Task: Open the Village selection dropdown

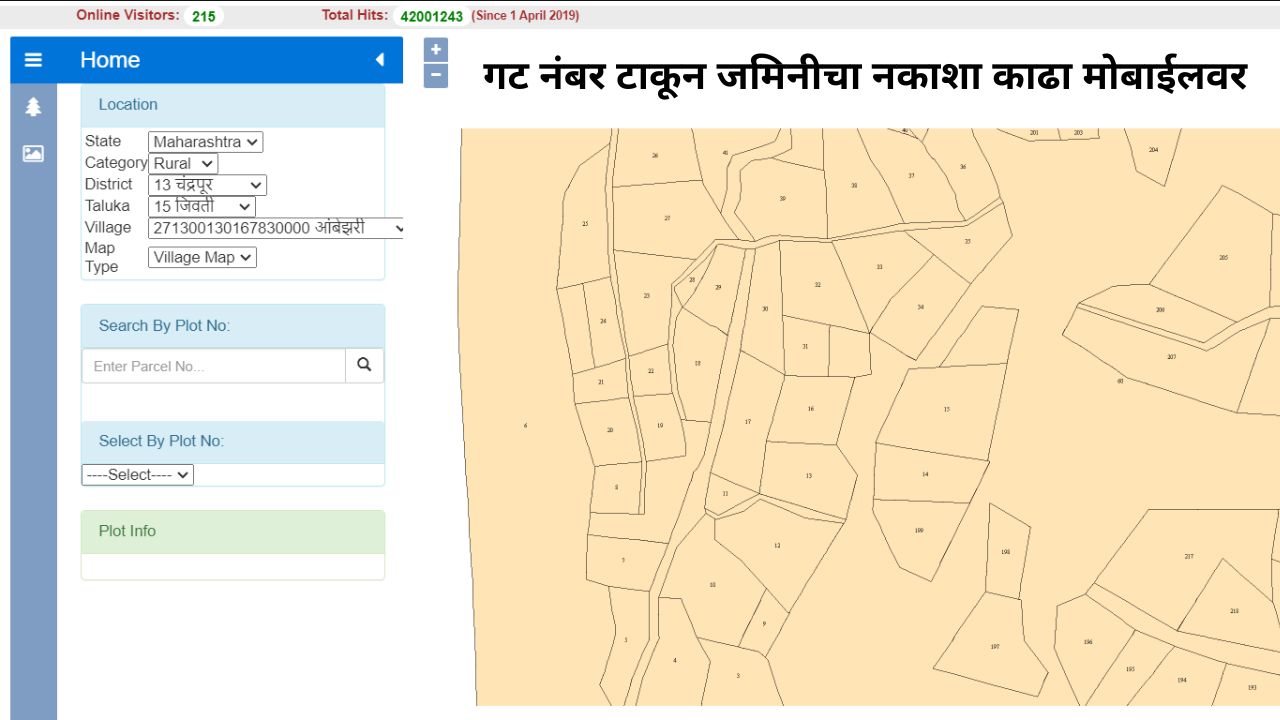Action: [276, 228]
